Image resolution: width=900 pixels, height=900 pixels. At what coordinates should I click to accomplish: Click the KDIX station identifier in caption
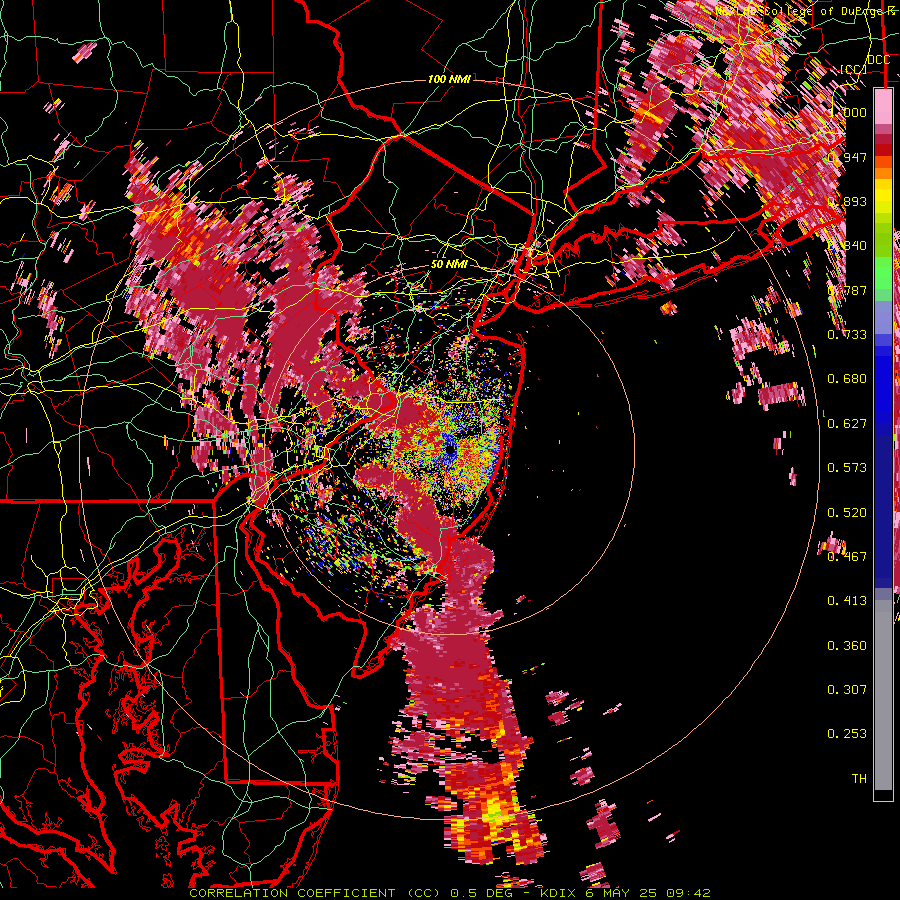559,893
